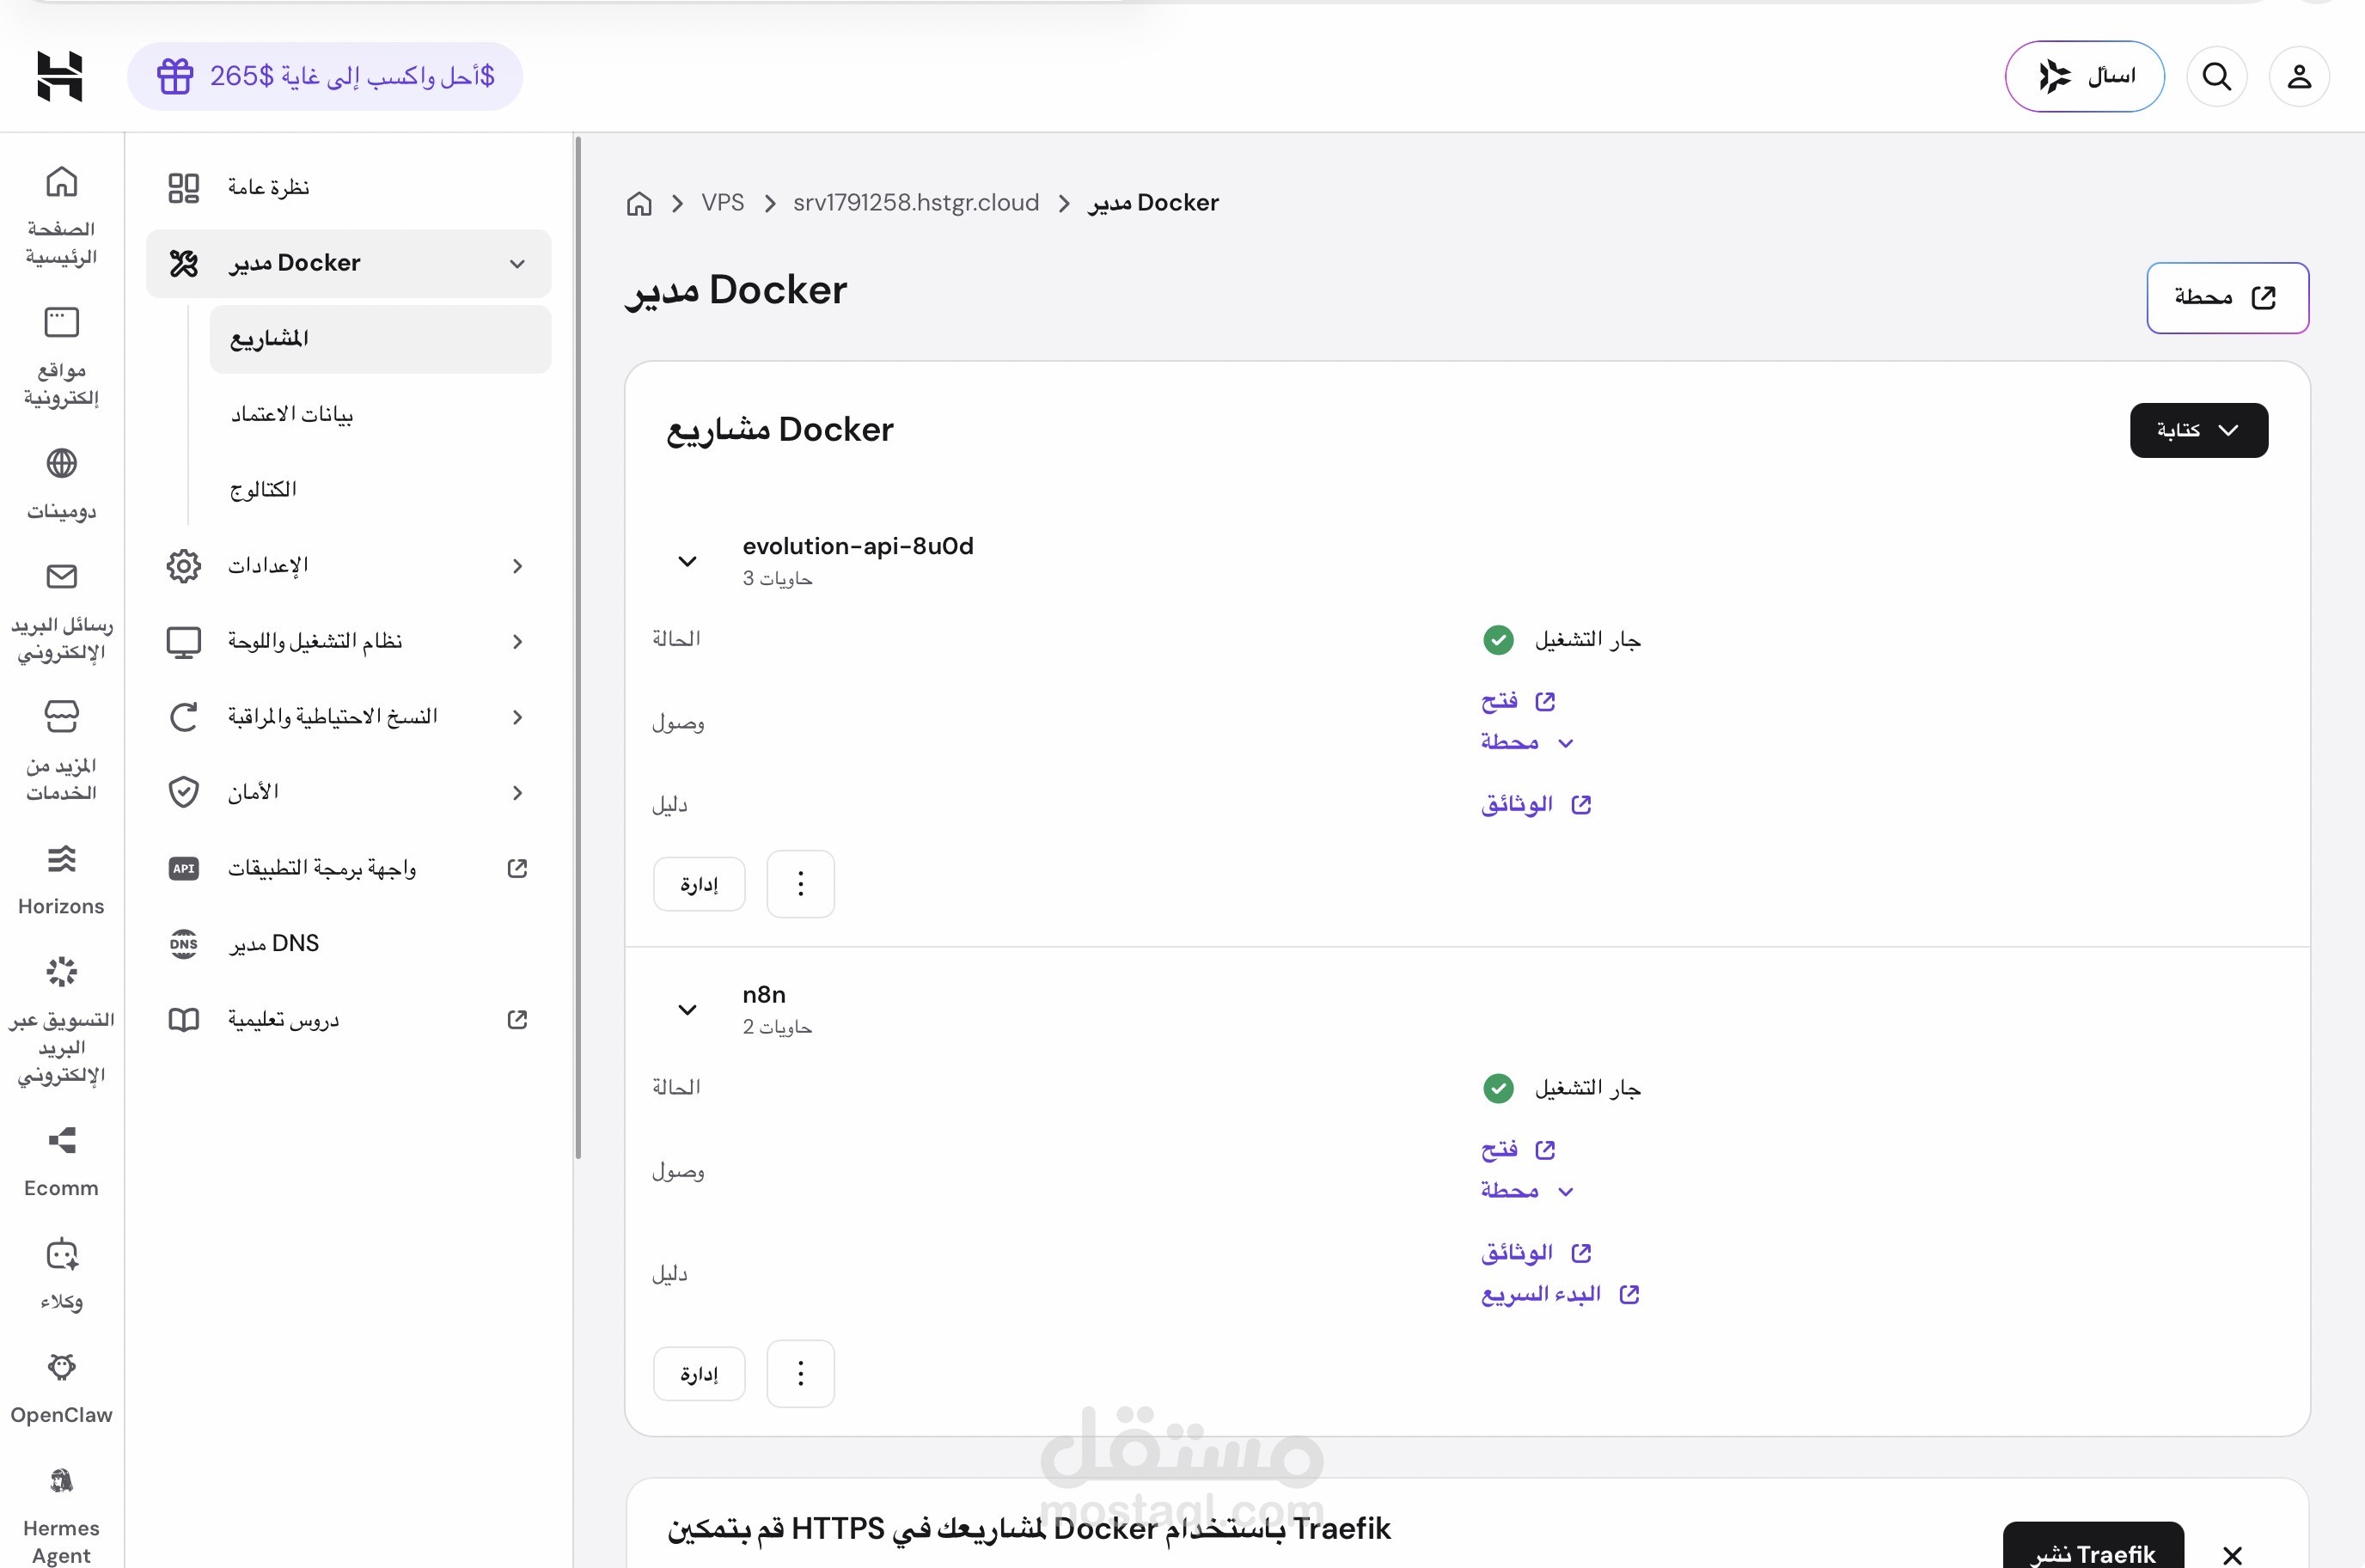Open the كتابة dropdown button
The height and width of the screenshot is (1568, 2365).
(x=2198, y=430)
